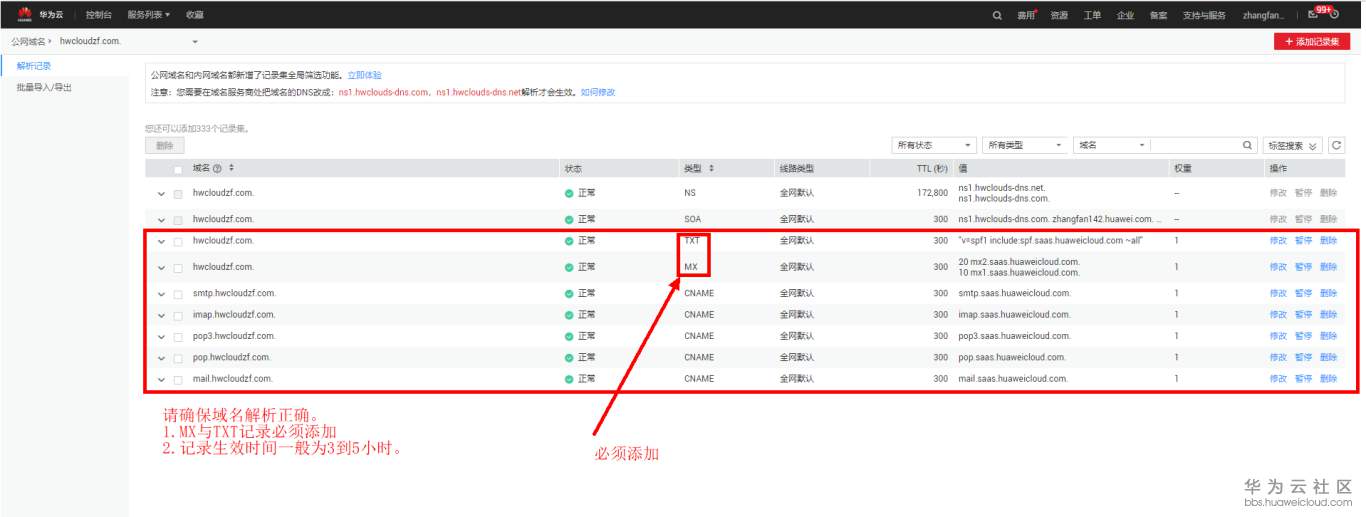This screenshot has height=517, width=1366.
Task: Open the 备案 ICP filing menu
Action: [x=1158, y=15]
